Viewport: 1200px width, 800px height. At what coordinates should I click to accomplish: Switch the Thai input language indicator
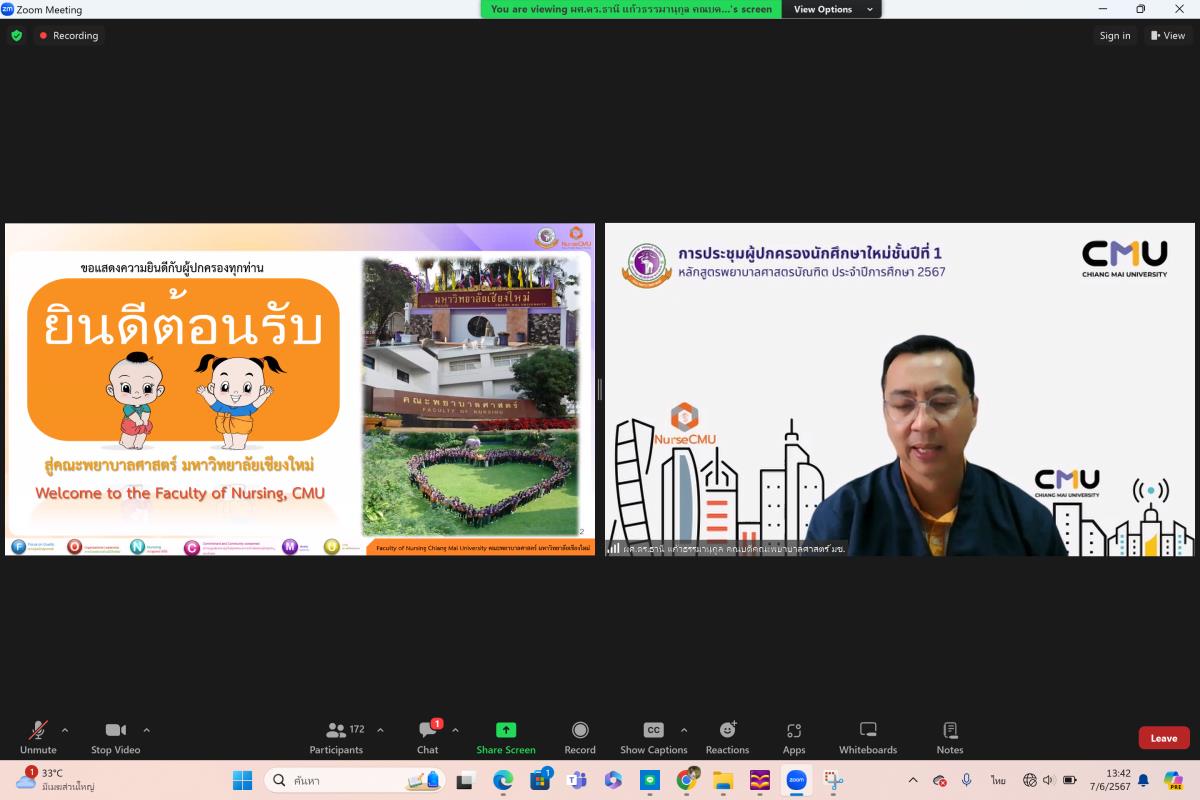tap(998, 780)
